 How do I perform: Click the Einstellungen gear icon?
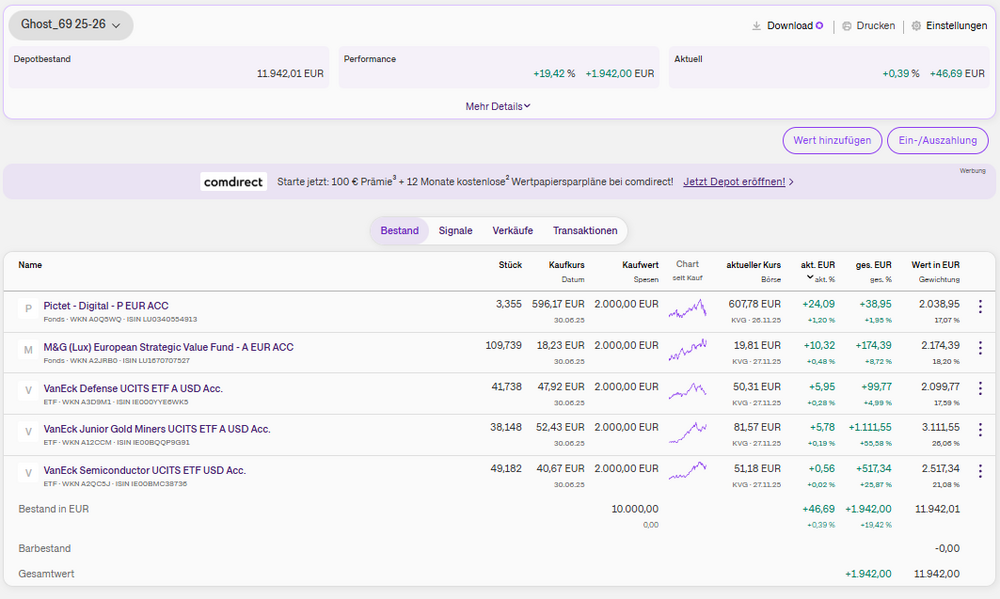tap(916, 26)
